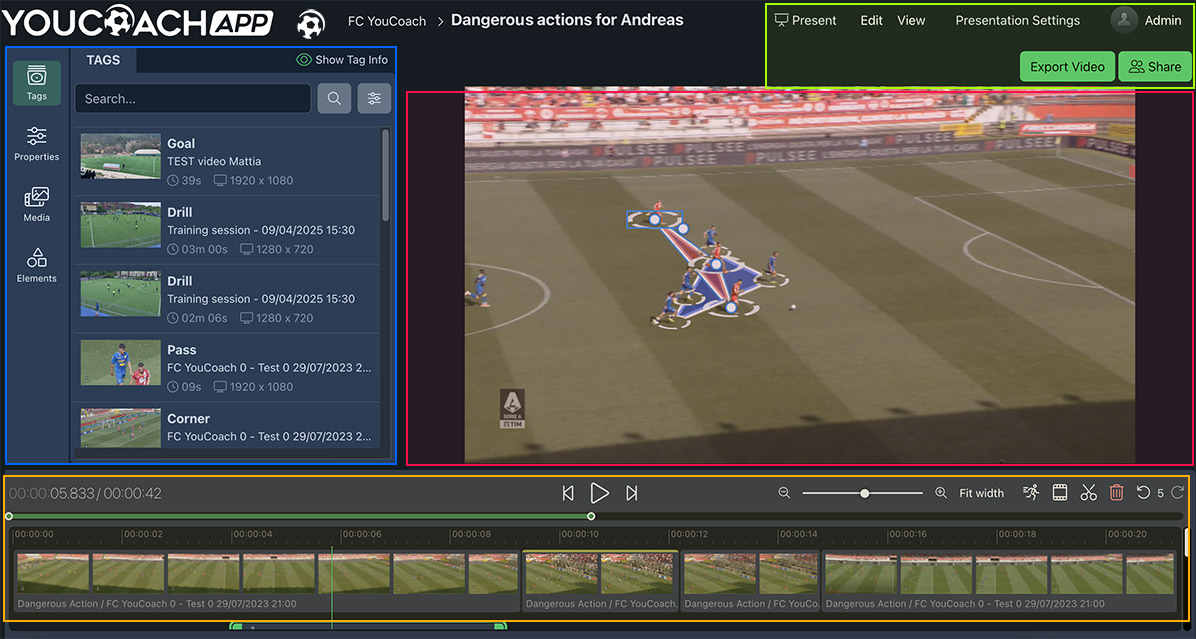The image size is (1196, 639).
Task: Play the video
Action: click(x=600, y=493)
